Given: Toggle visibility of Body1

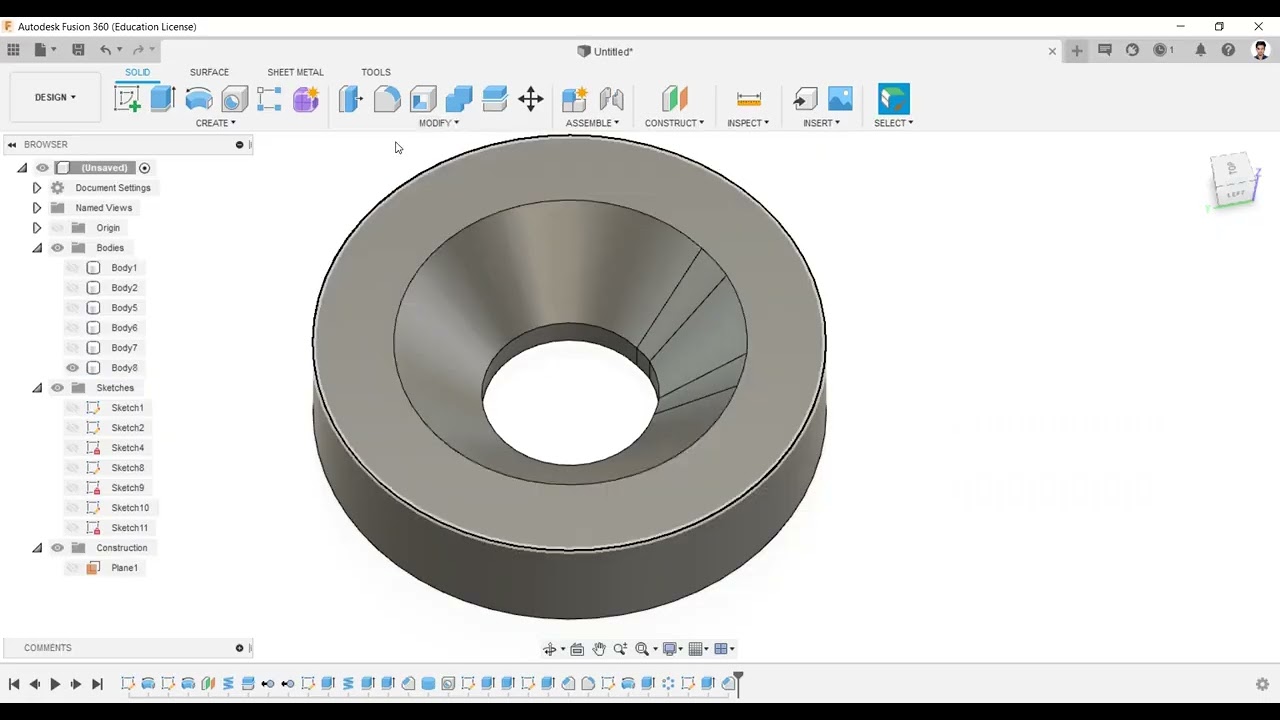Looking at the screenshot, I should click(72, 268).
